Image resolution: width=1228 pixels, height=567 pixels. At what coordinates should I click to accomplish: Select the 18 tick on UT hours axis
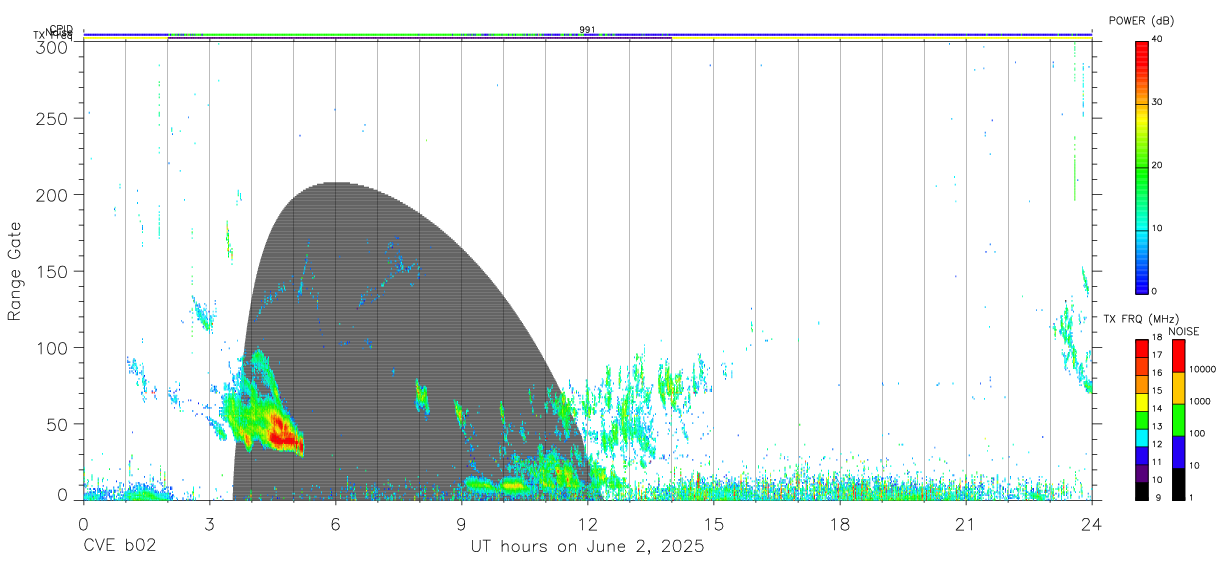click(840, 523)
